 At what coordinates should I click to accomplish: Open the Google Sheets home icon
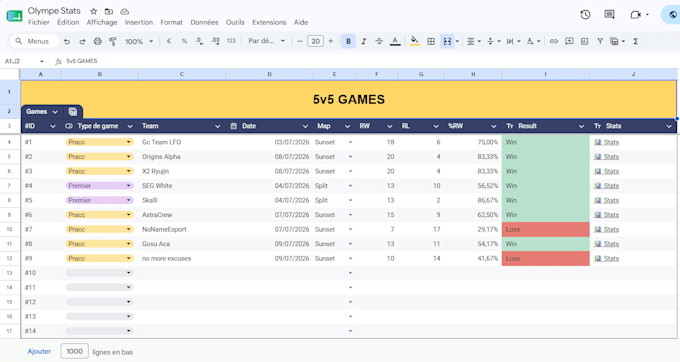(x=14, y=16)
